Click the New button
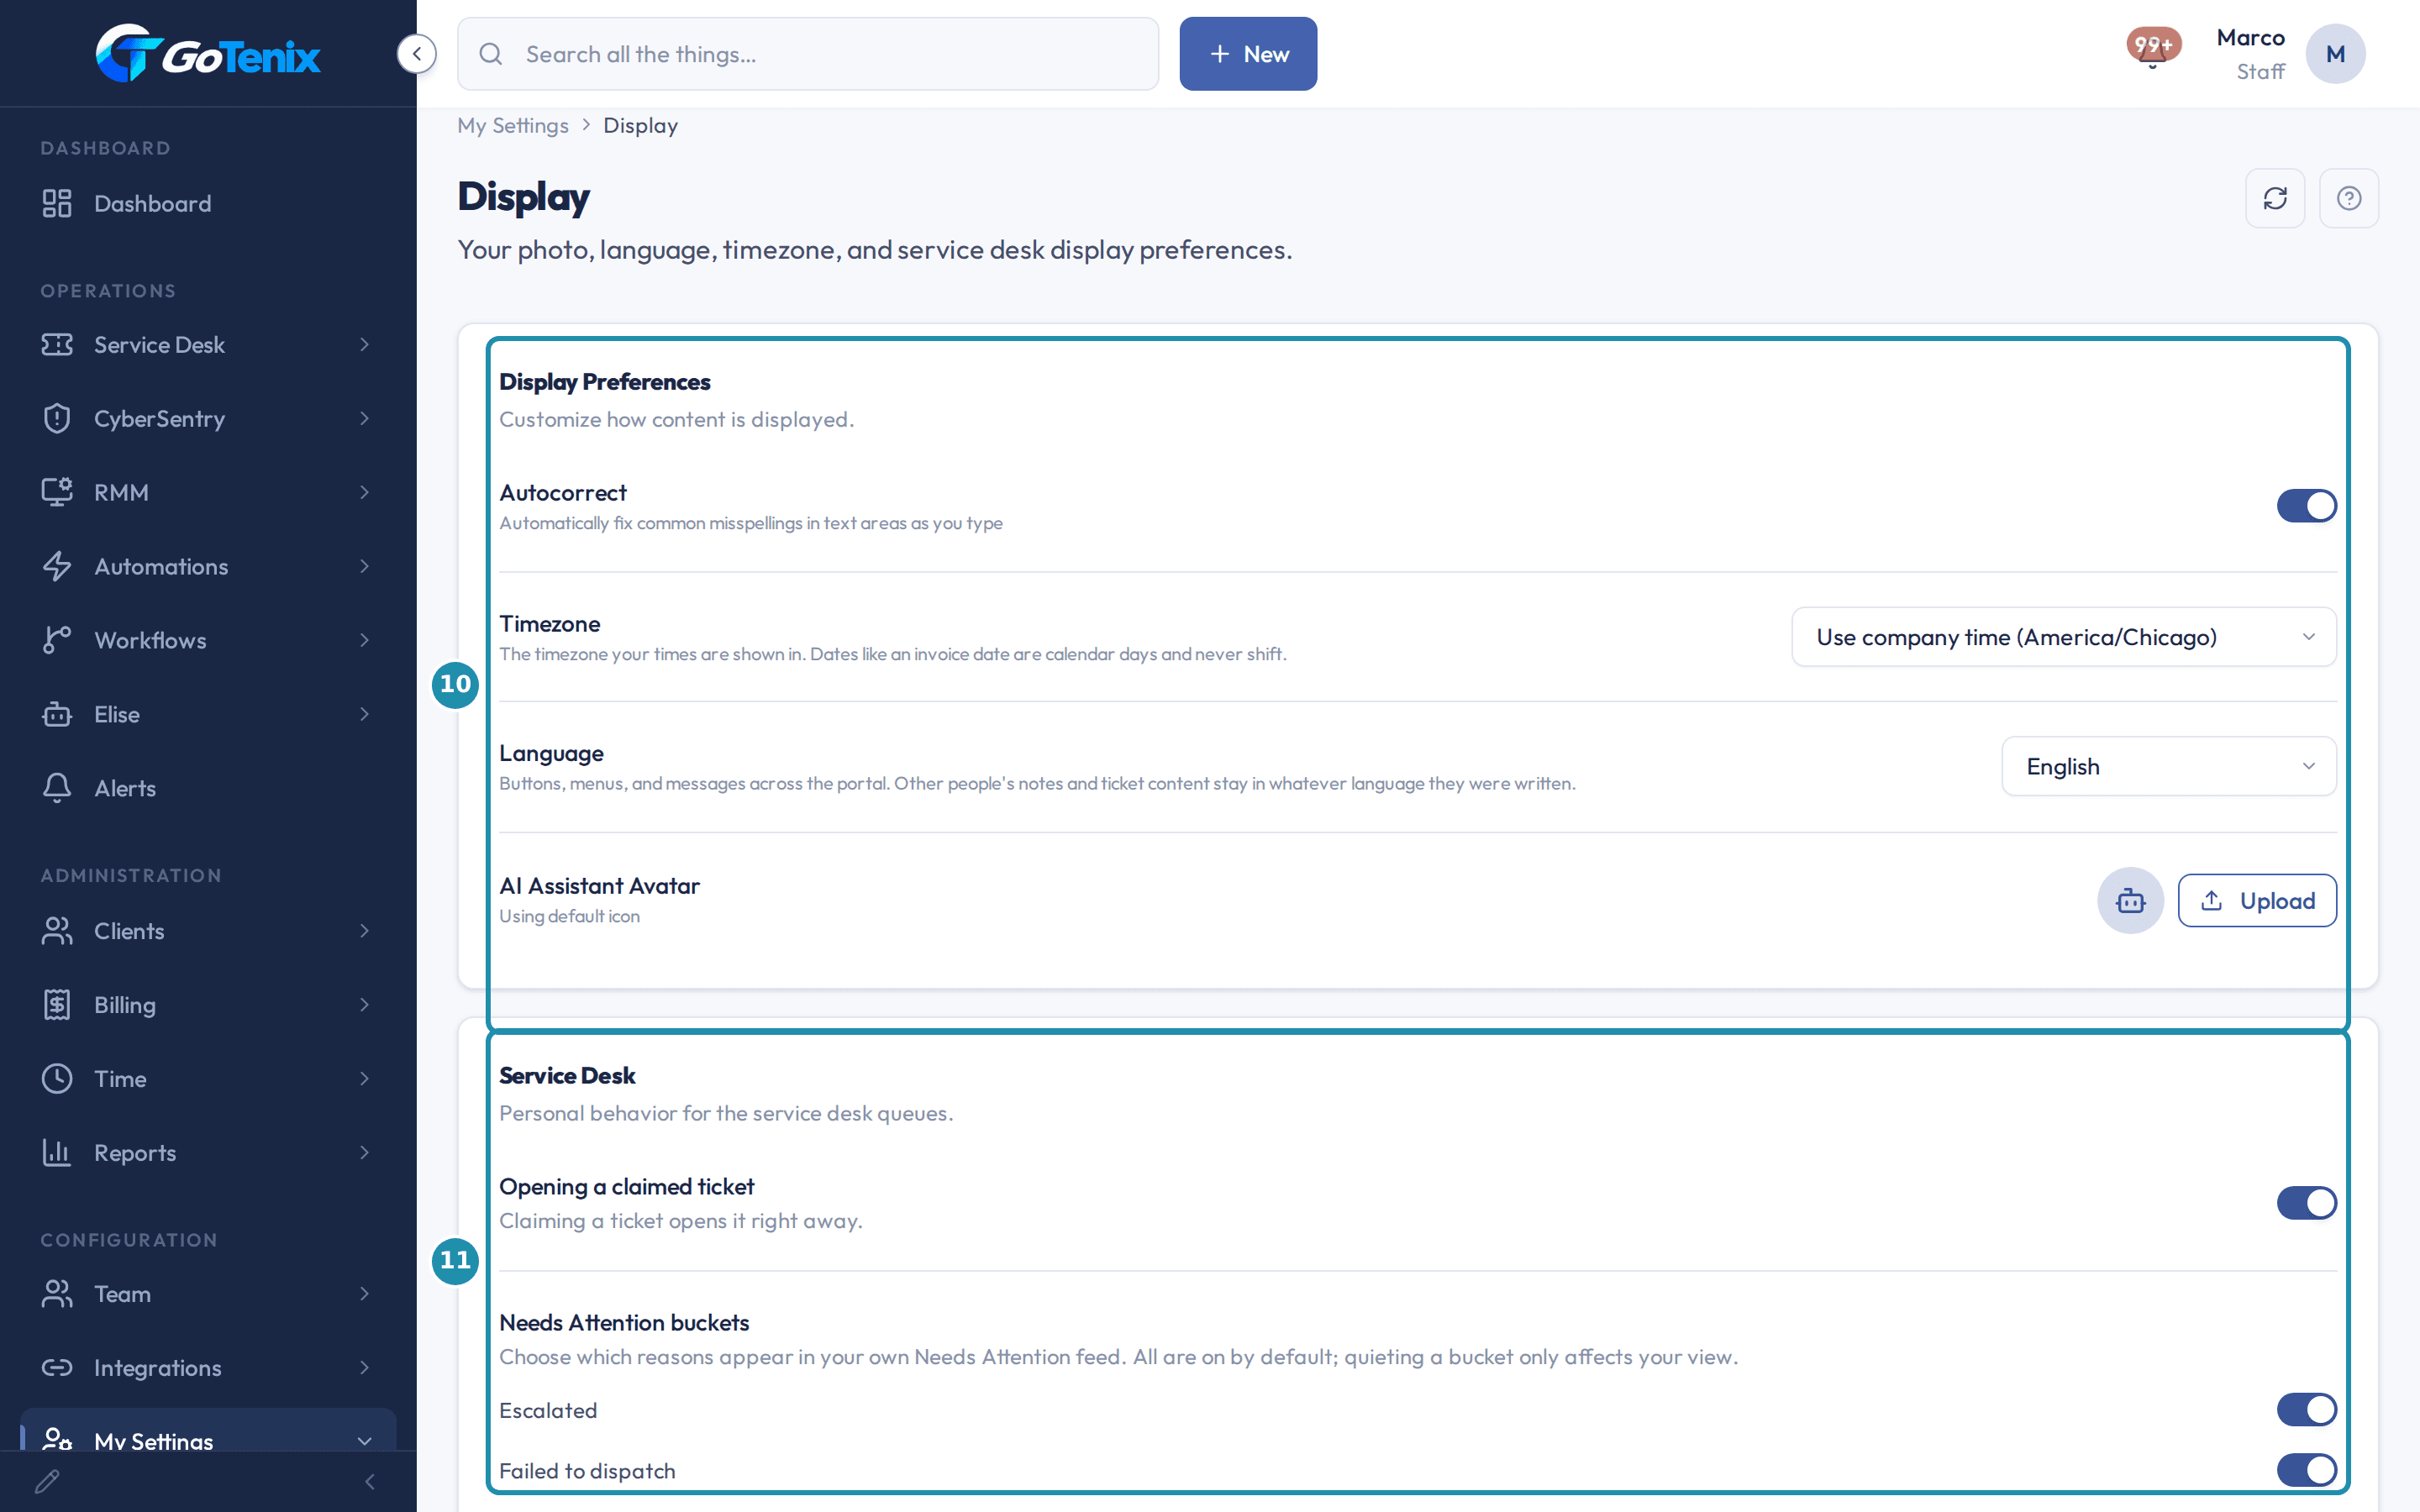 [1248, 54]
